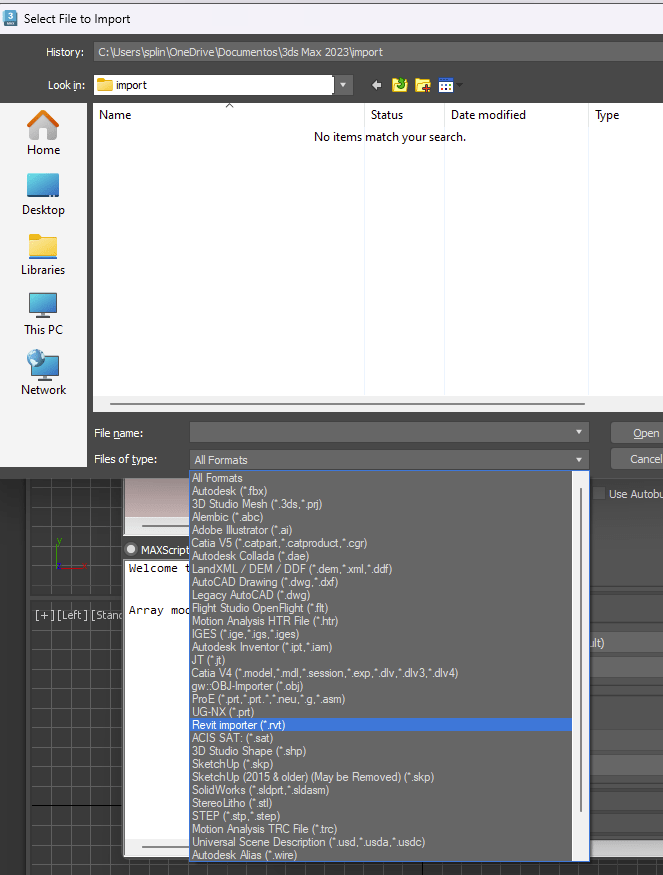Go to Home in the places sidebar
This screenshot has height=875, width=663.
tap(43, 133)
